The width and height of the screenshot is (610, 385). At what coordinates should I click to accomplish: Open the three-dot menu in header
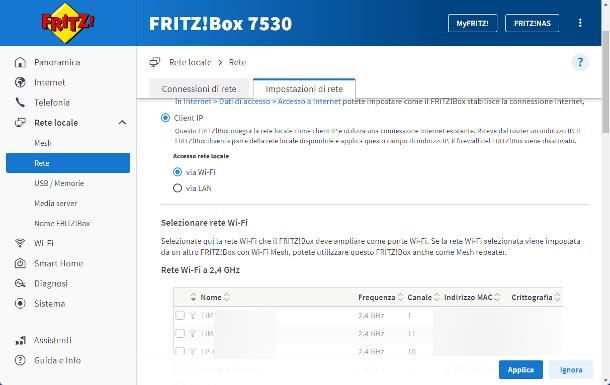click(x=580, y=23)
